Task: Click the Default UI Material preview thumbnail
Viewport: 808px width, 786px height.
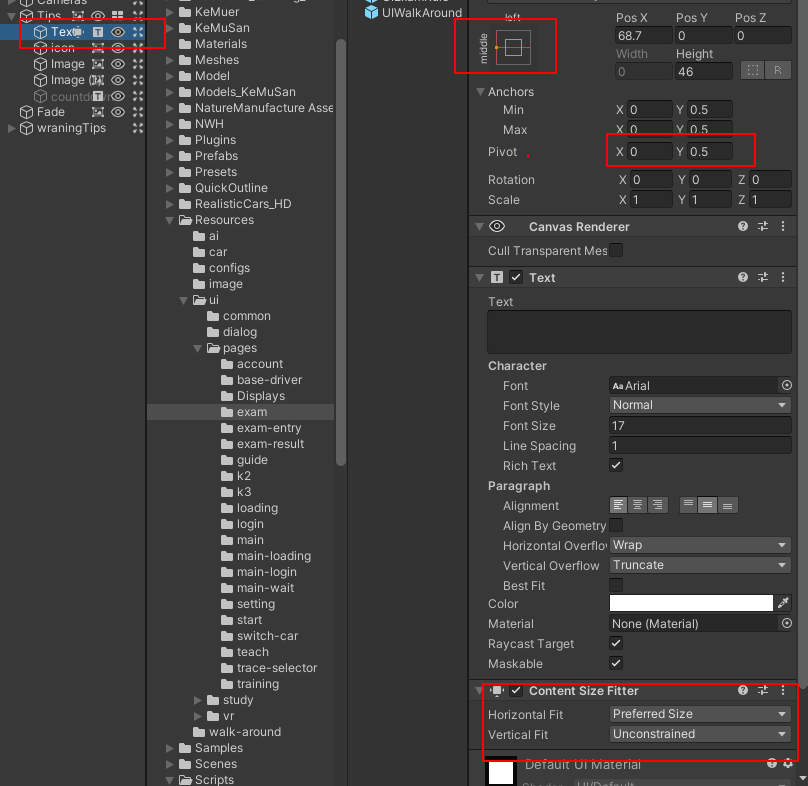Action: coord(501,771)
